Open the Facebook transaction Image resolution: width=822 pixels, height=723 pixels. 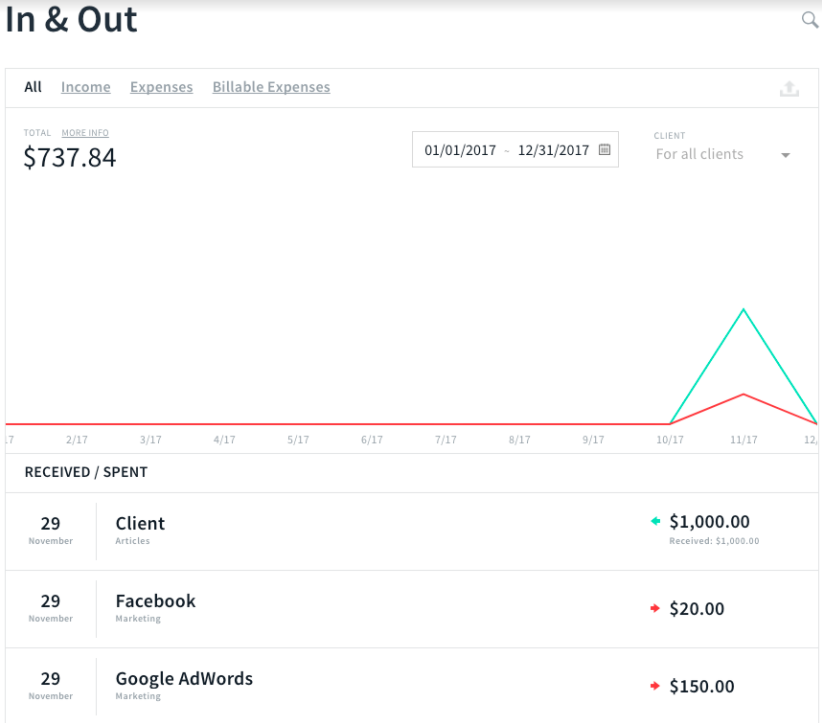point(412,609)
